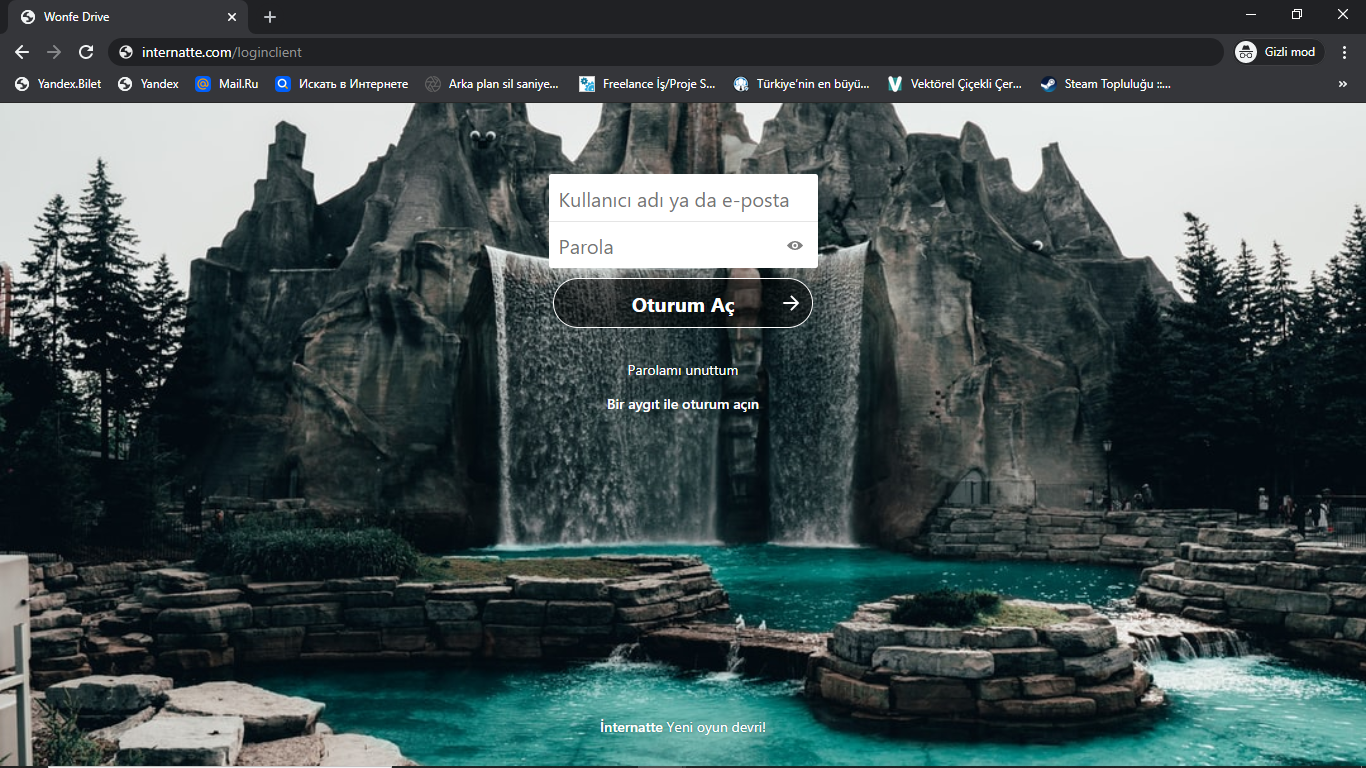Open the Arka plan sil saniye bookmark
Viewport: 1366px width, 768px height.
(492, 84)
